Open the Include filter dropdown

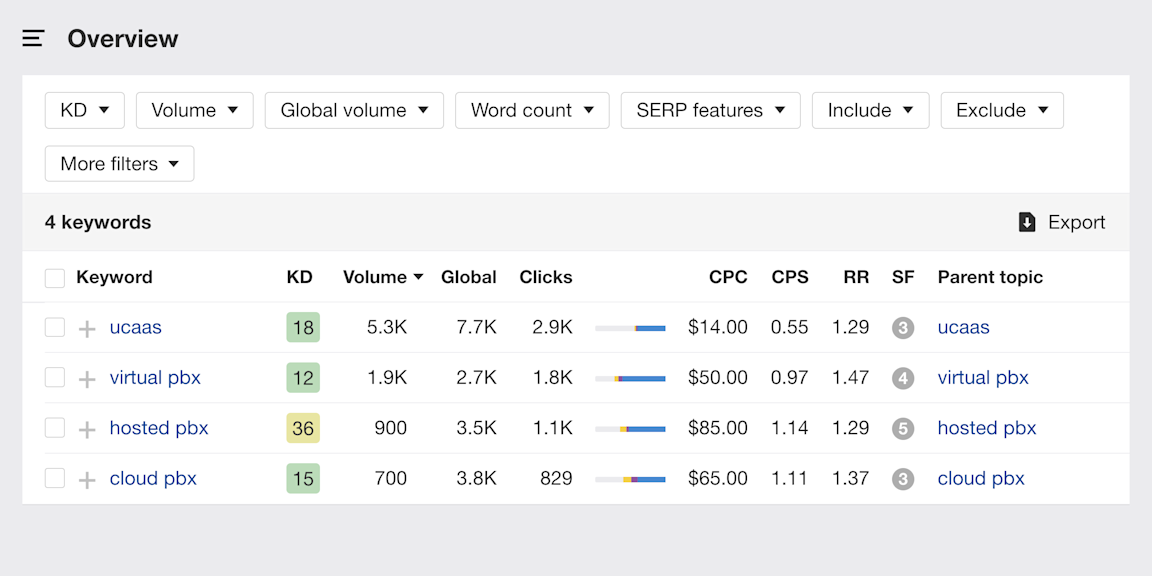(x=871, y=110)
